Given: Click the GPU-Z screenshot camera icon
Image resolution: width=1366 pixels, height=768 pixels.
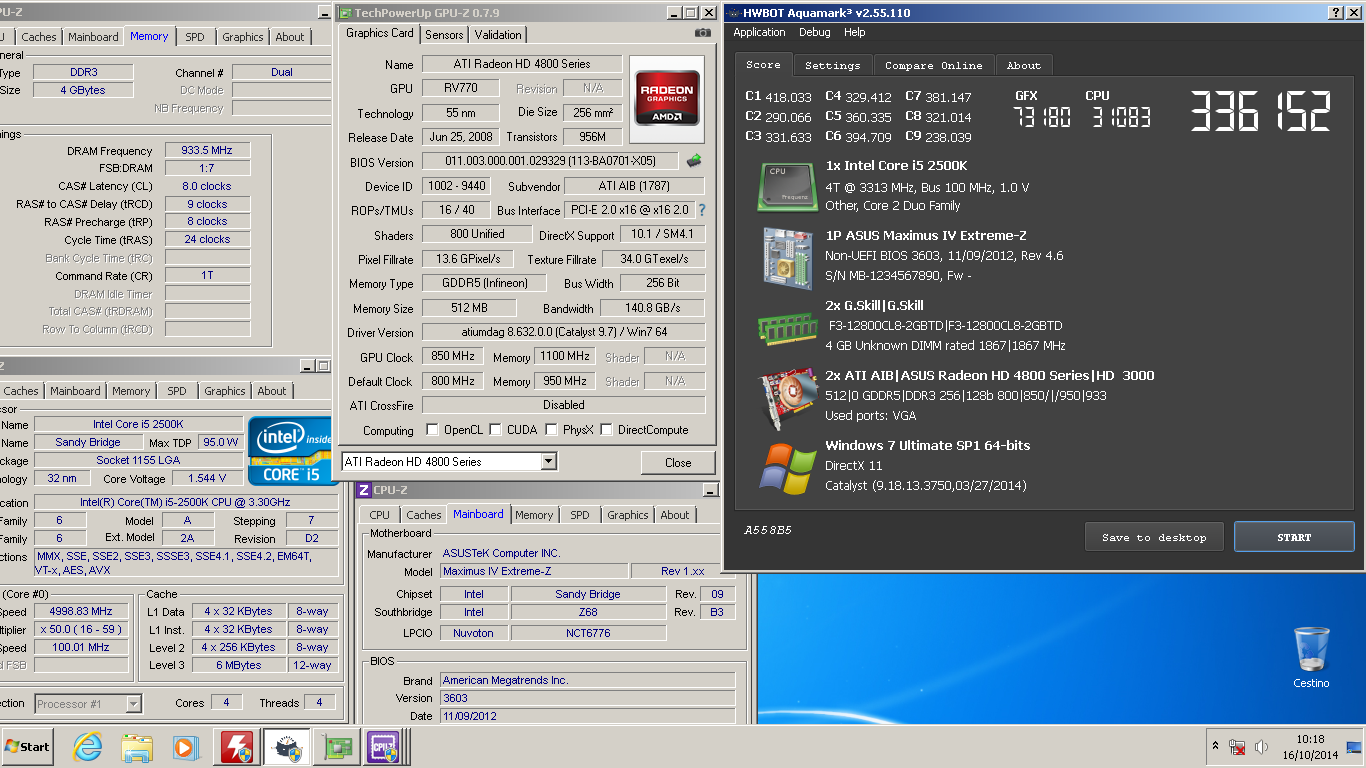Looking at the screenshot, I should coord(703,32).
